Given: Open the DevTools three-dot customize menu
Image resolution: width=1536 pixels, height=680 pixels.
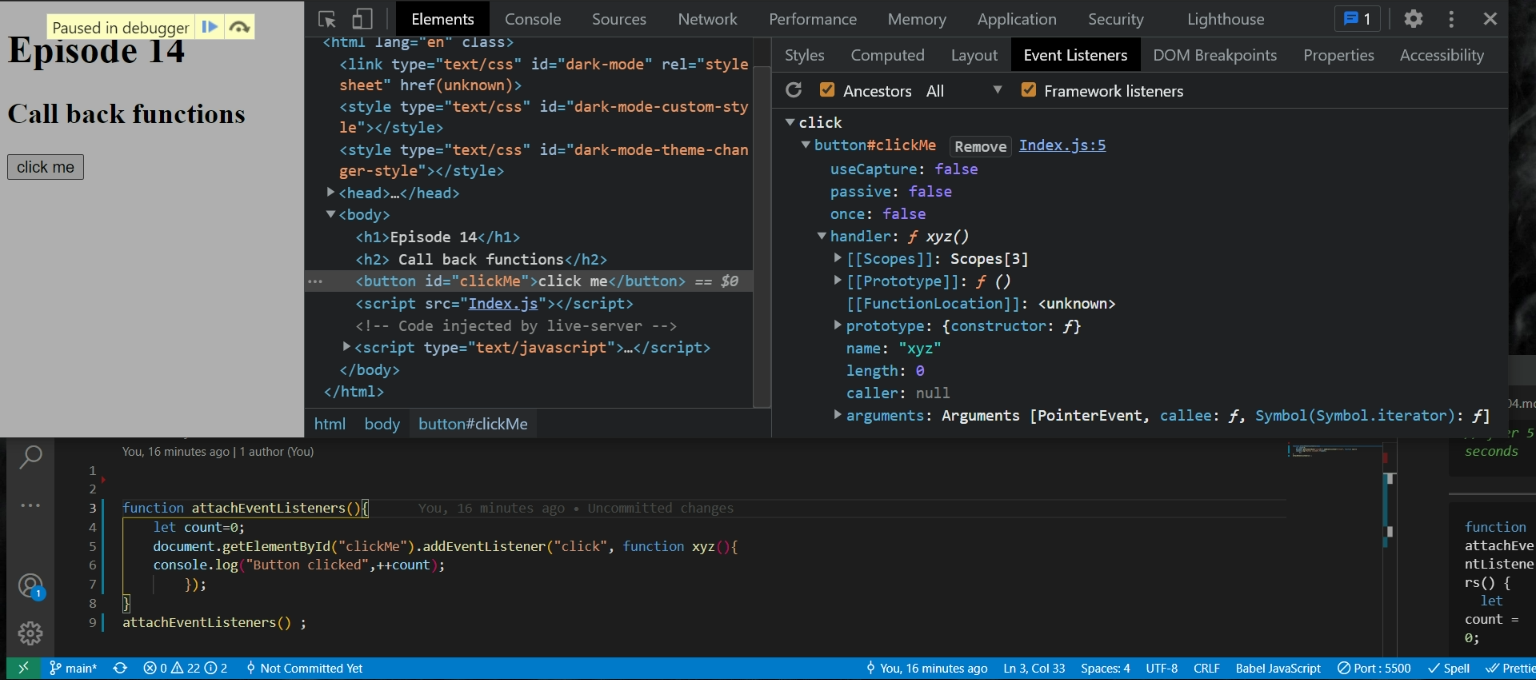Looking at the screenshot, I should (x=1451, y=19).
